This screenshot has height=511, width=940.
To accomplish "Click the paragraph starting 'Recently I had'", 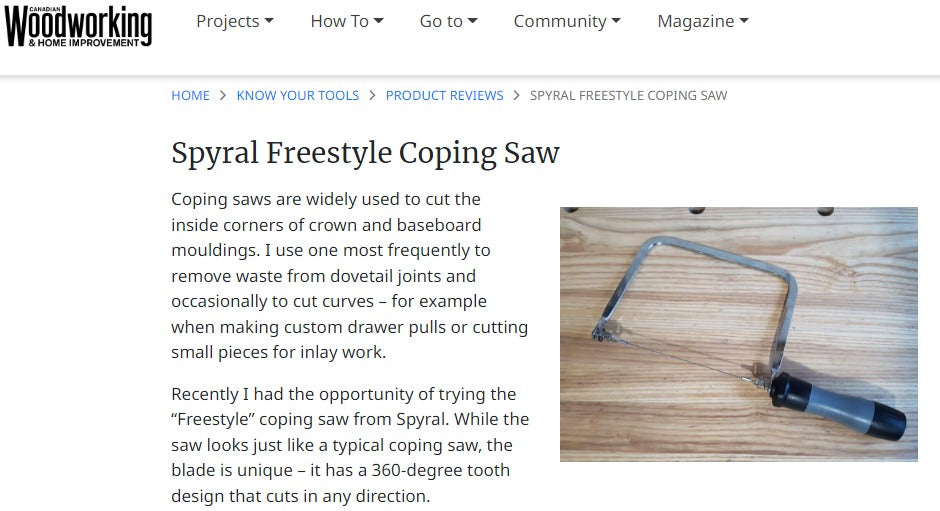I will pyautogui.click(x=349, y=445).
